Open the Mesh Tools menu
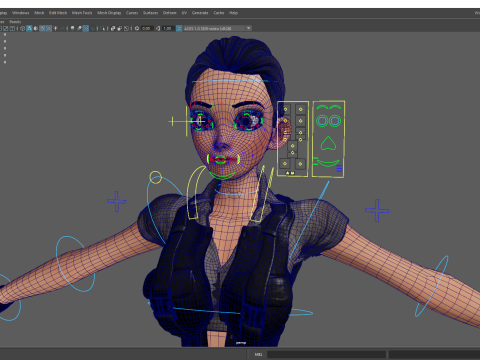 click(82, 13)
